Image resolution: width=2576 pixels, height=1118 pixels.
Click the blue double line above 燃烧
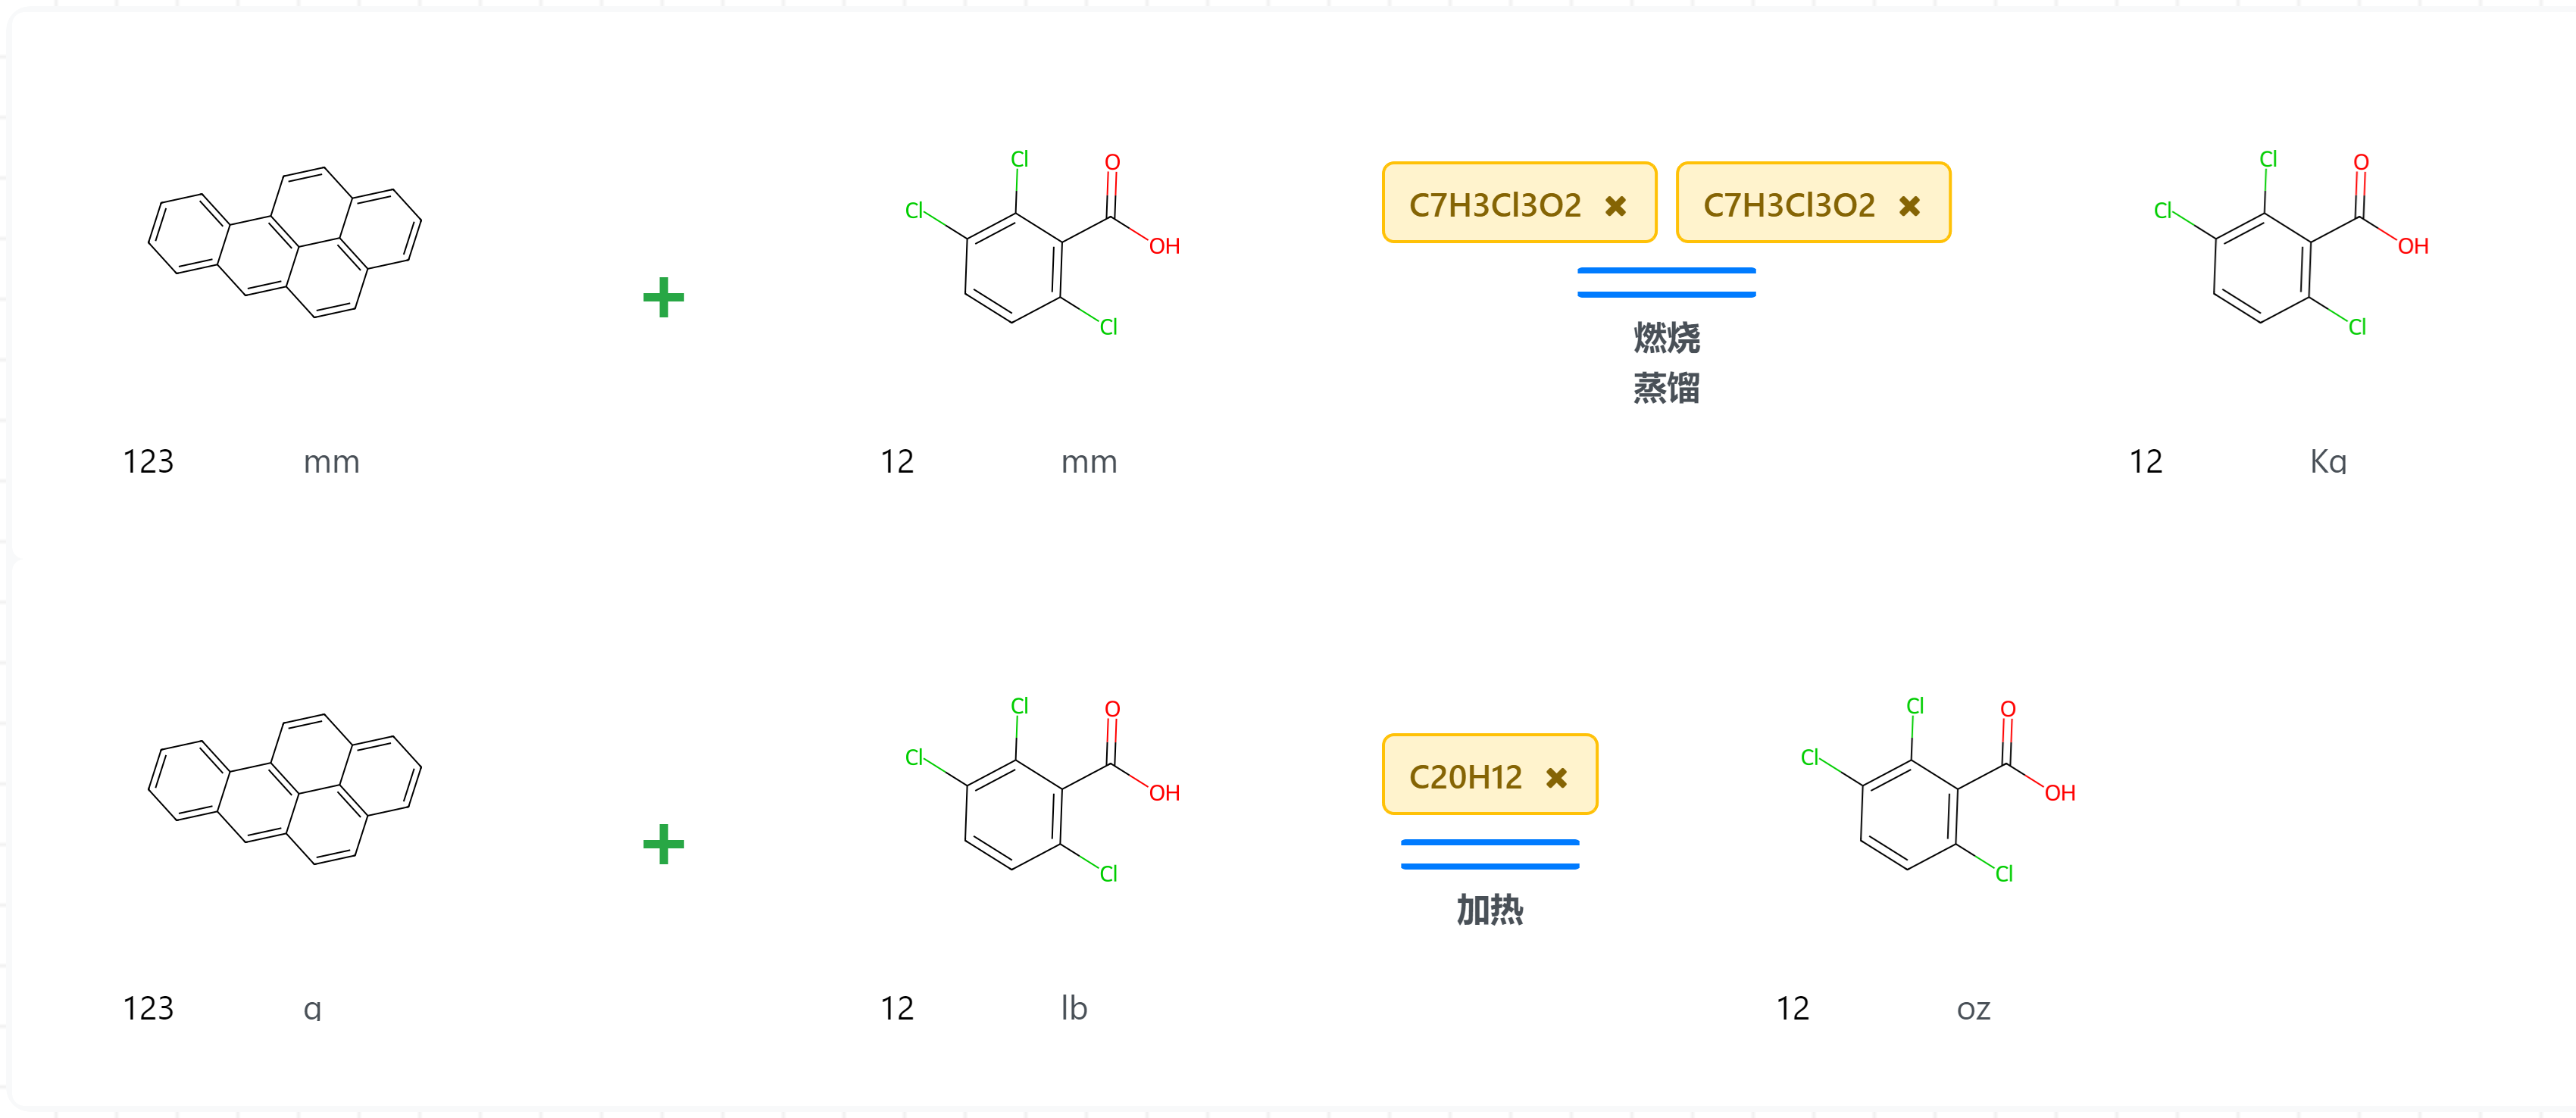pyautogui.click(x=1666, y=282)
